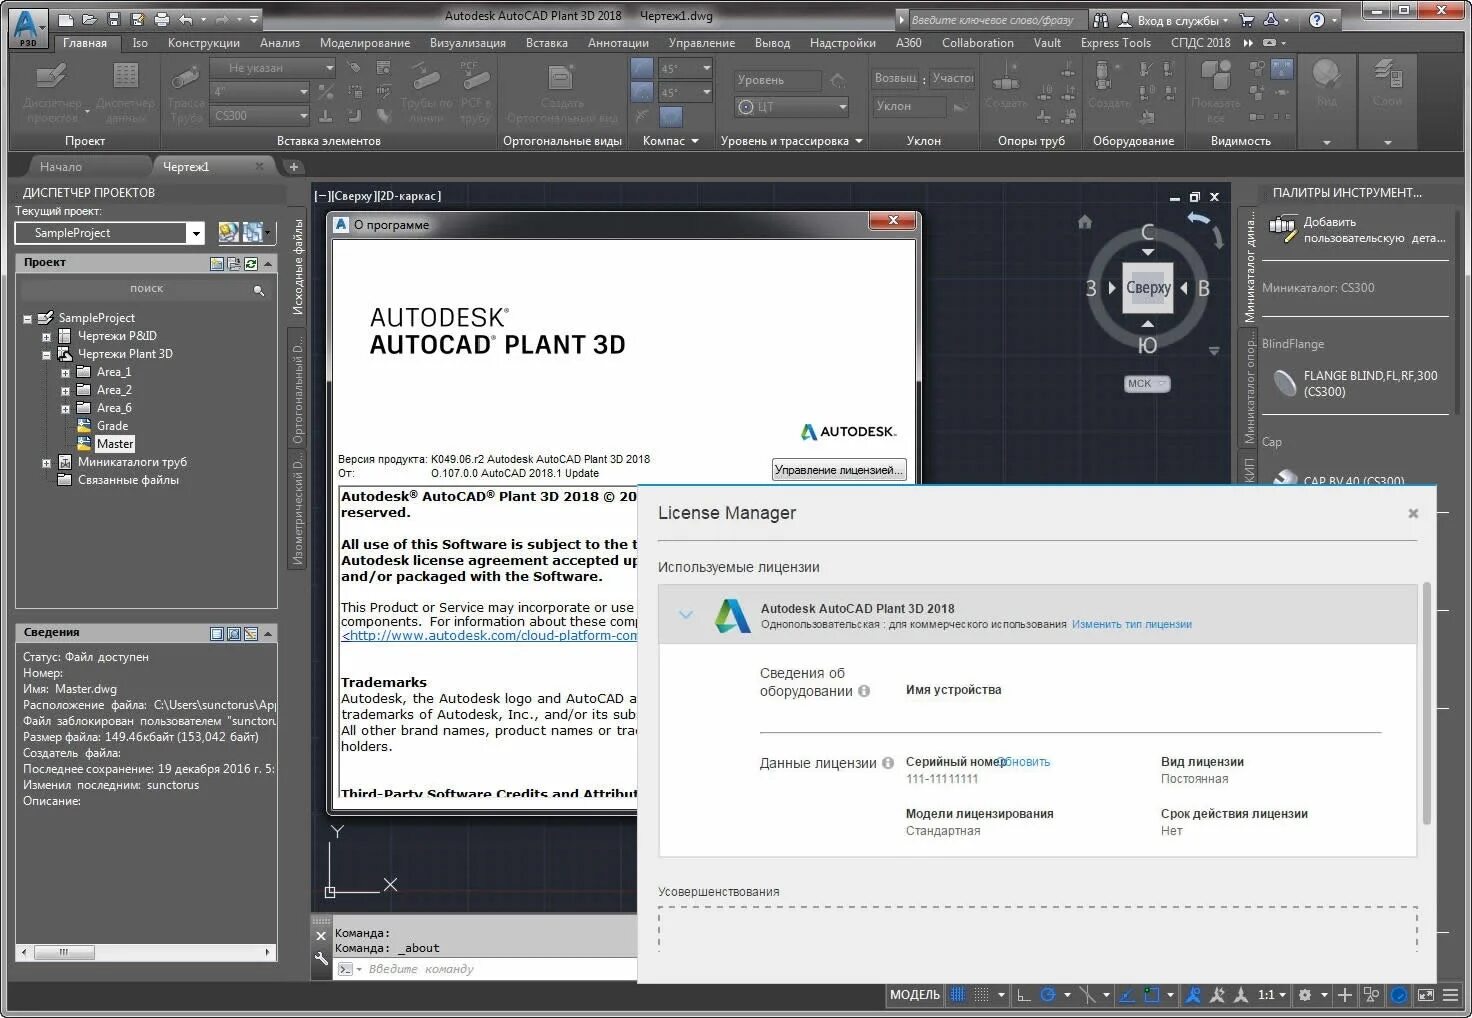Click the ViewCube home icon
Screen dimensions: 1472x1018
[1085, 222]
